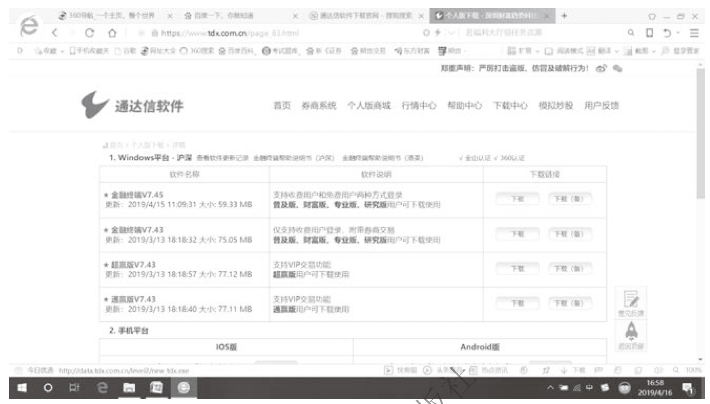Click 下载 button for 通赢版V7.43
Viewport: 710px width, 404px height.
pos(517,303)
